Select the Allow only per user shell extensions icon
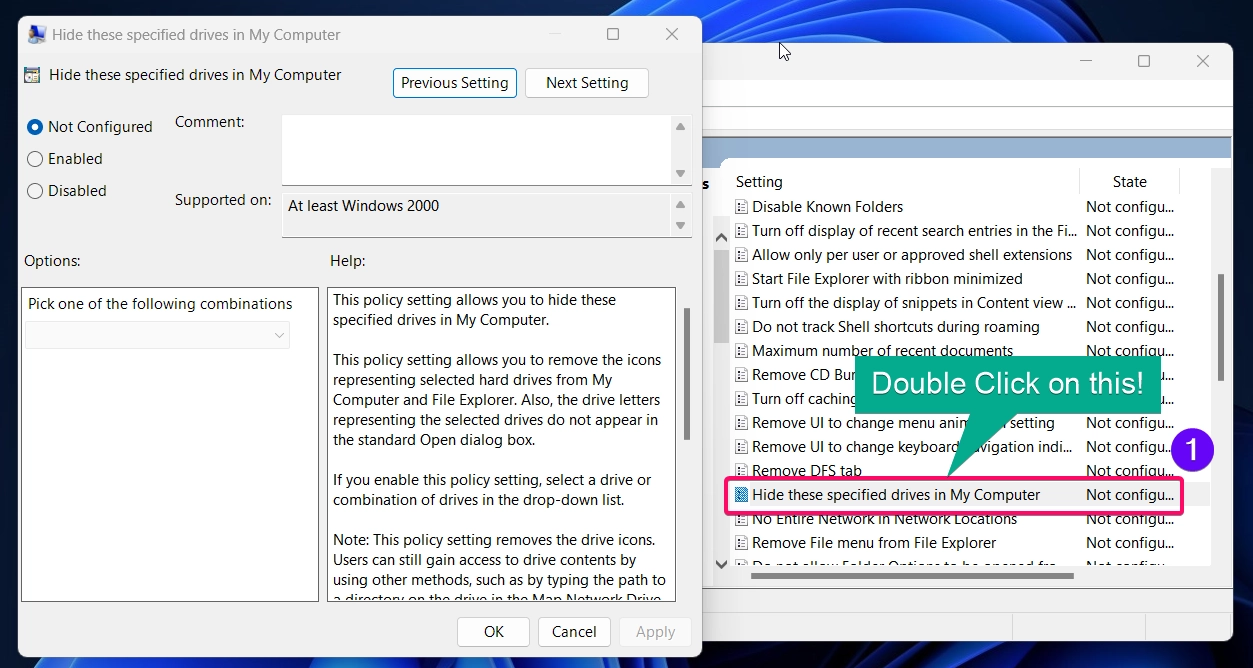The width and height of the screenshot is (1253, 668). point(742,255)
